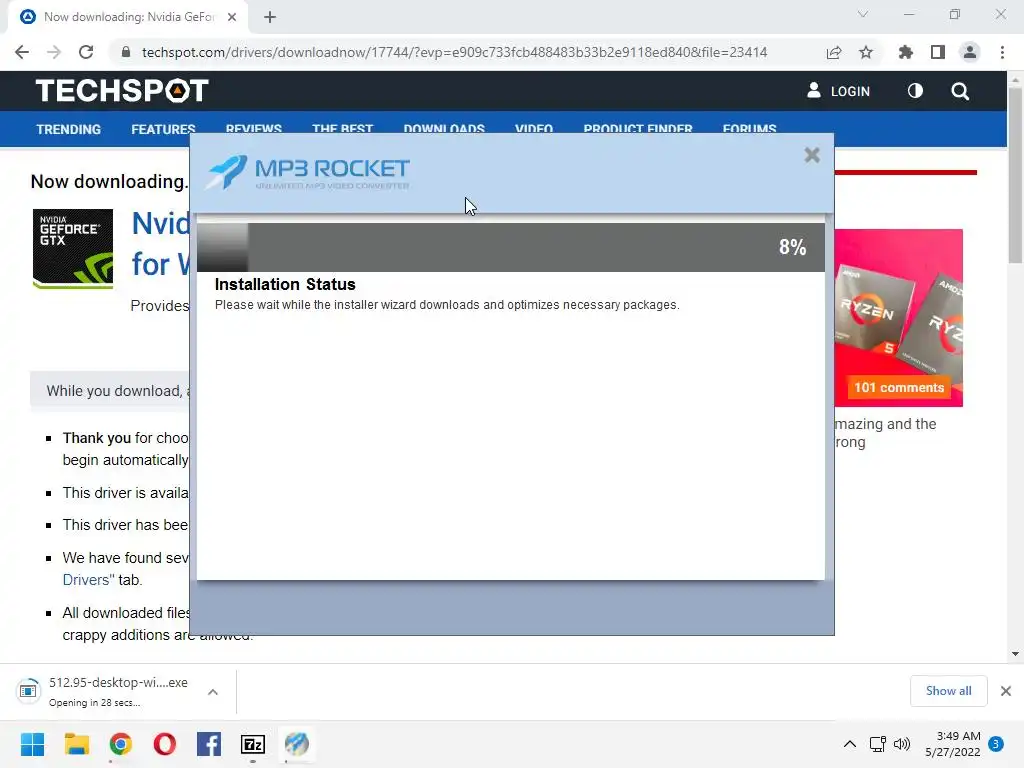Expand the download item options chevron
The width and height of the screenshot is (1024, 768).
click(213, 692)
